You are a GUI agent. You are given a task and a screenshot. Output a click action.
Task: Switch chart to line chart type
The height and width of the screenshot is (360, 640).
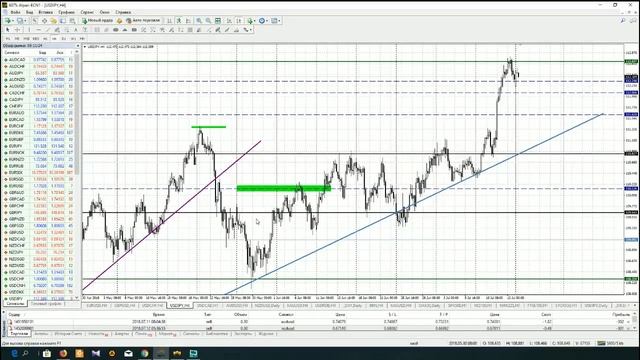tap(188, 20)
